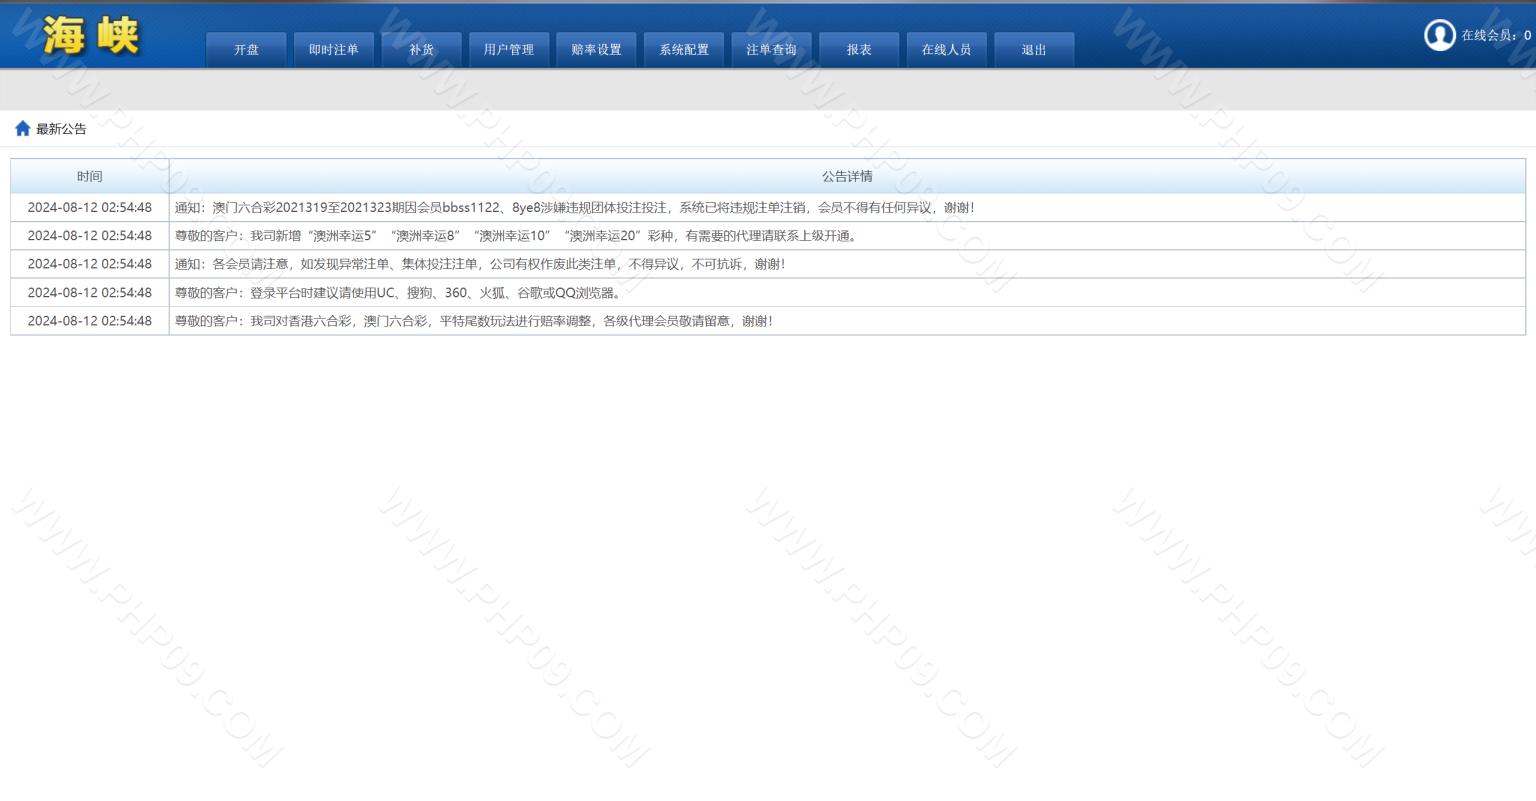Viewport: 1536px width, 801px height.
Task: Open the 开盘 menu
Action: click(246, 50)
